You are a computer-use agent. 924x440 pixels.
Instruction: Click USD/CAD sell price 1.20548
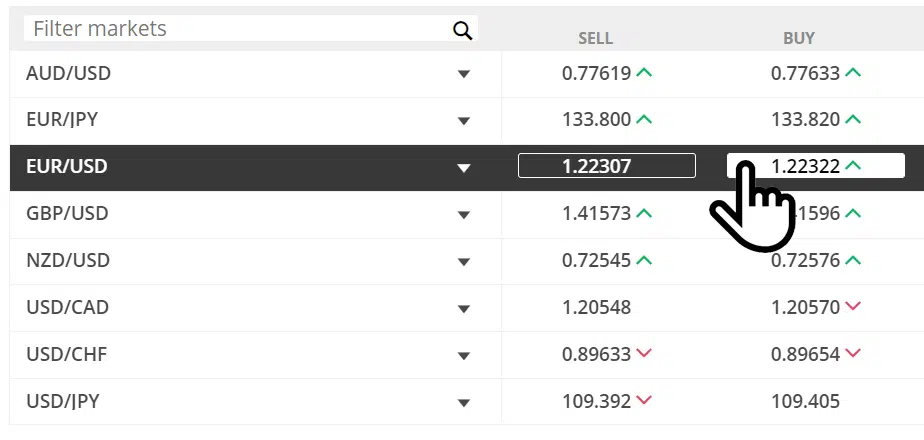(596, 307)
